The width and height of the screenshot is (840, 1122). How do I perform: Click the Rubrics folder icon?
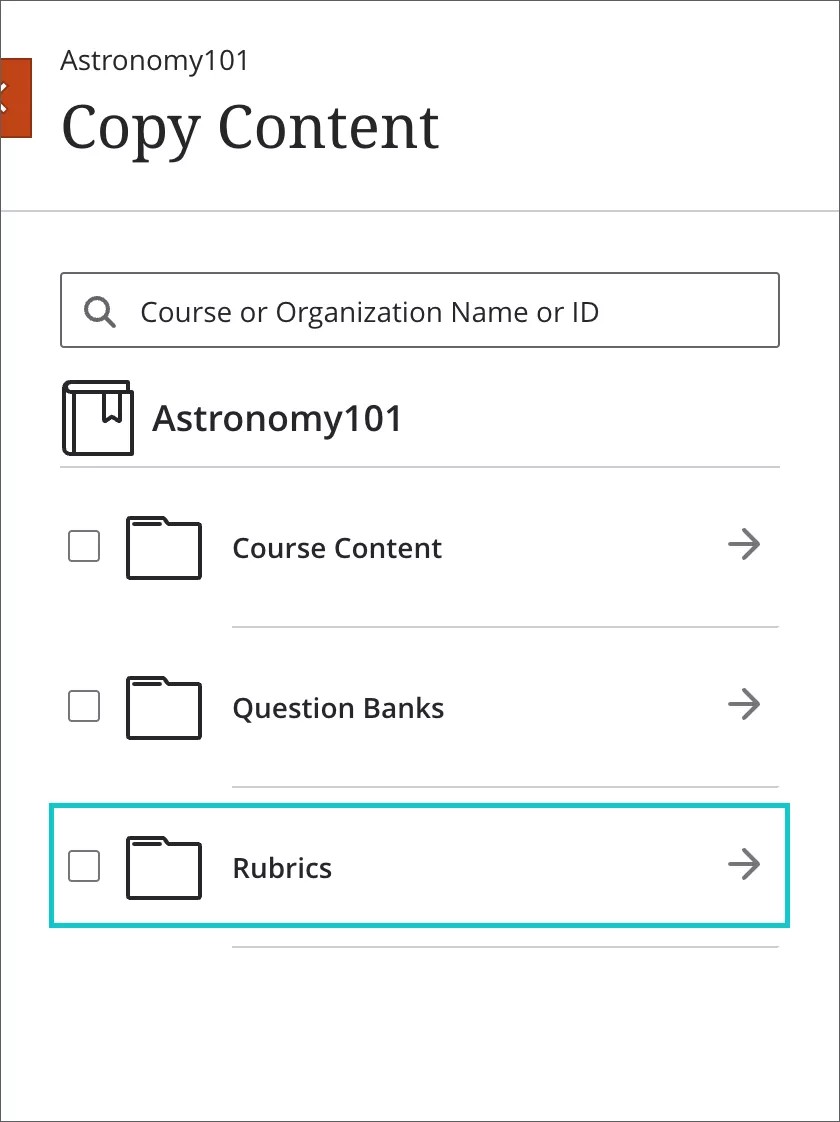pos(163,868)
